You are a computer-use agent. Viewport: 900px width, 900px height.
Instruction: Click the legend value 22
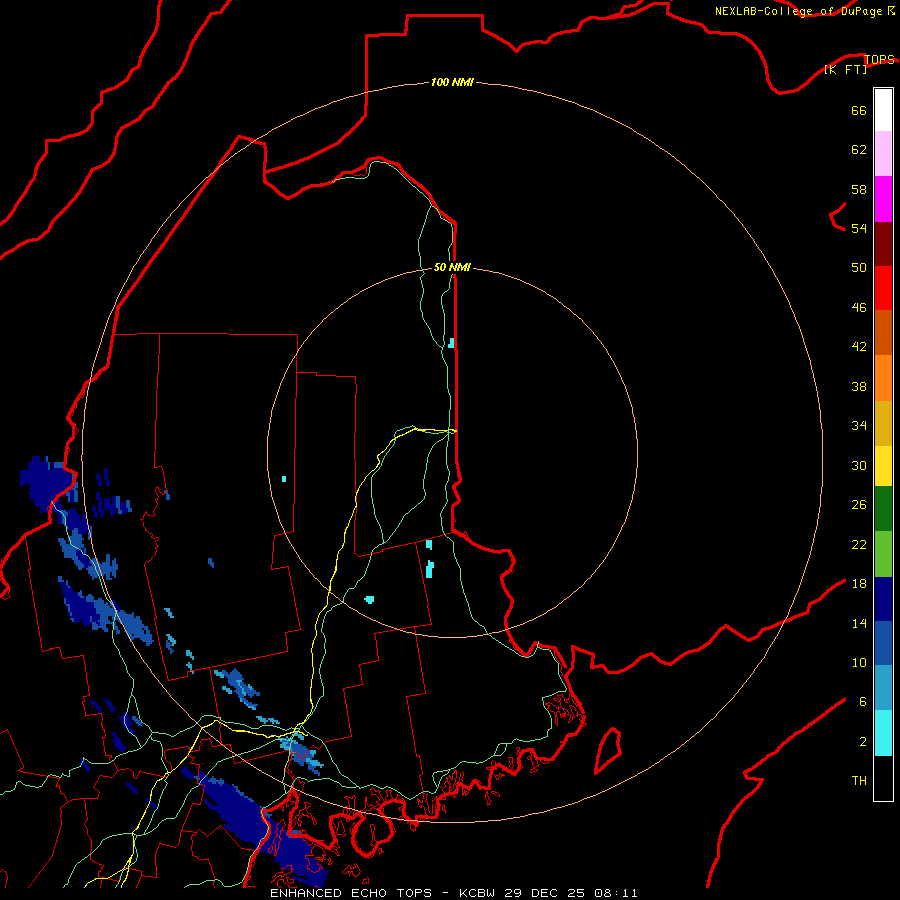pos(859,545)
